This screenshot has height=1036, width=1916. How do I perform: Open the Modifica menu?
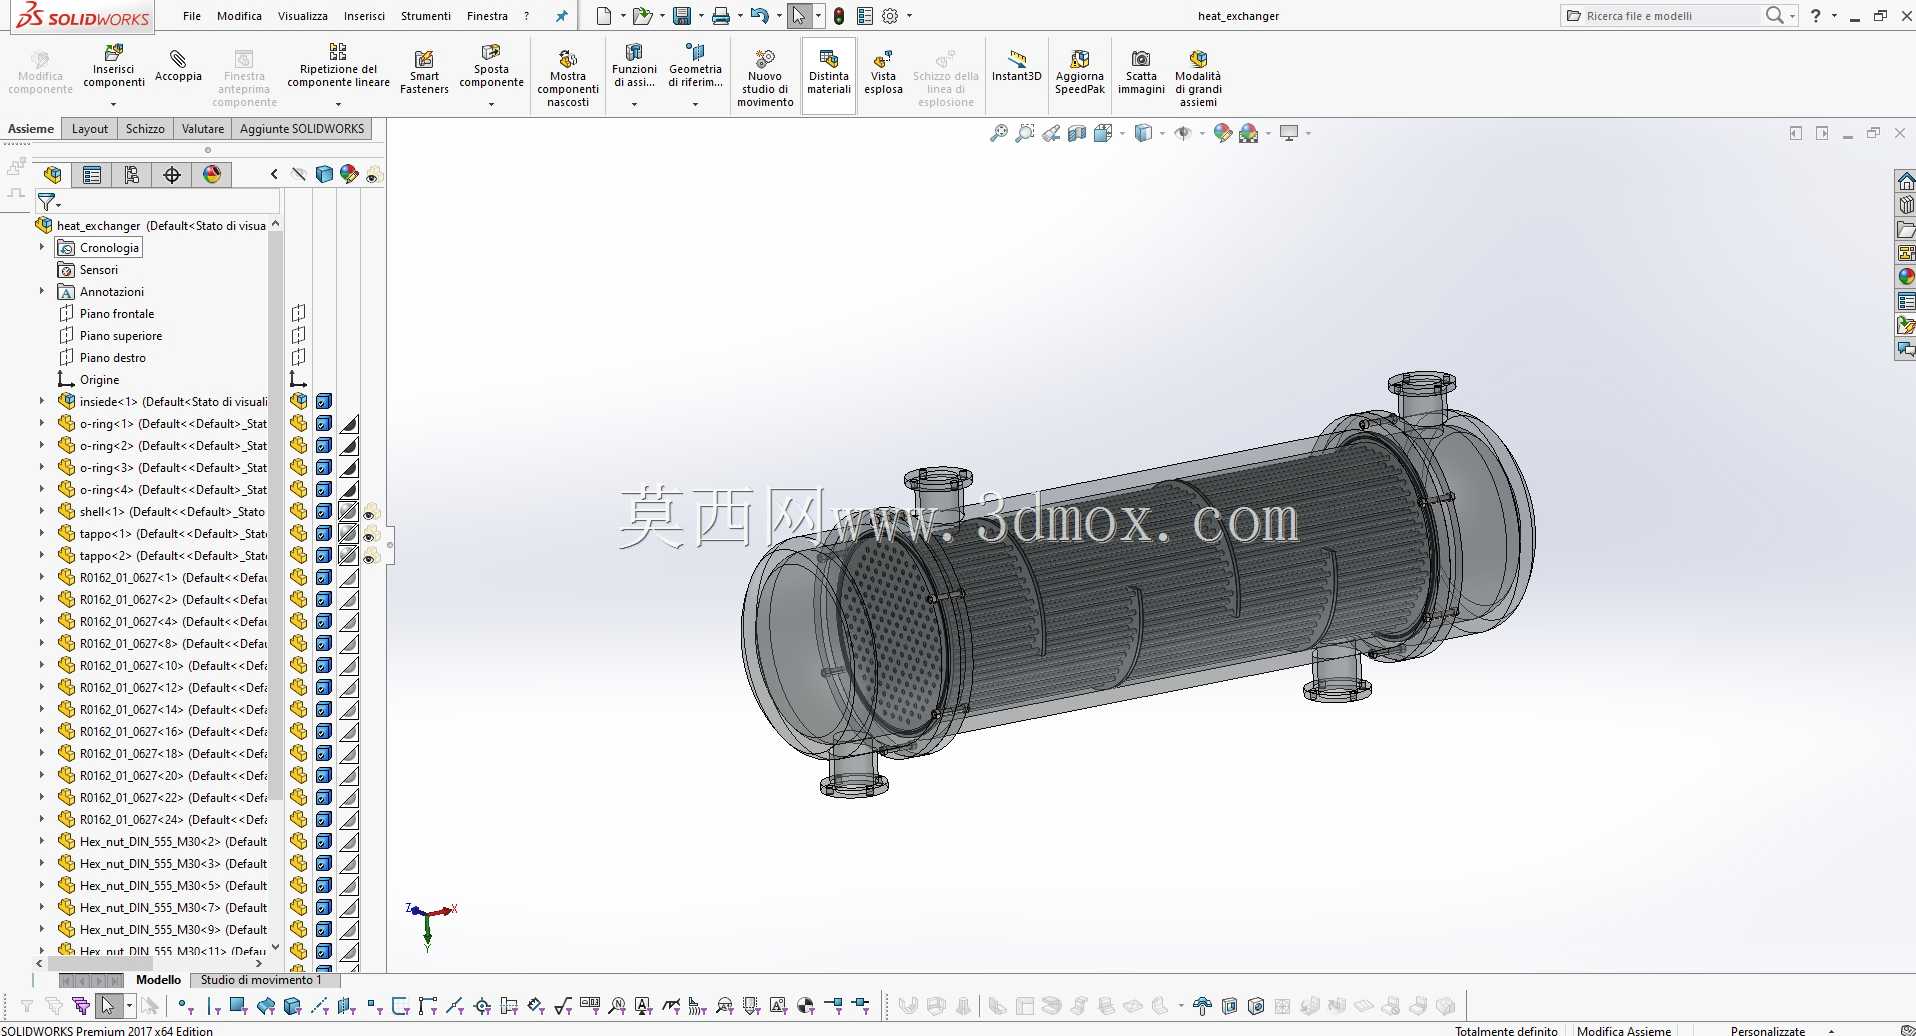pos(239,16)
